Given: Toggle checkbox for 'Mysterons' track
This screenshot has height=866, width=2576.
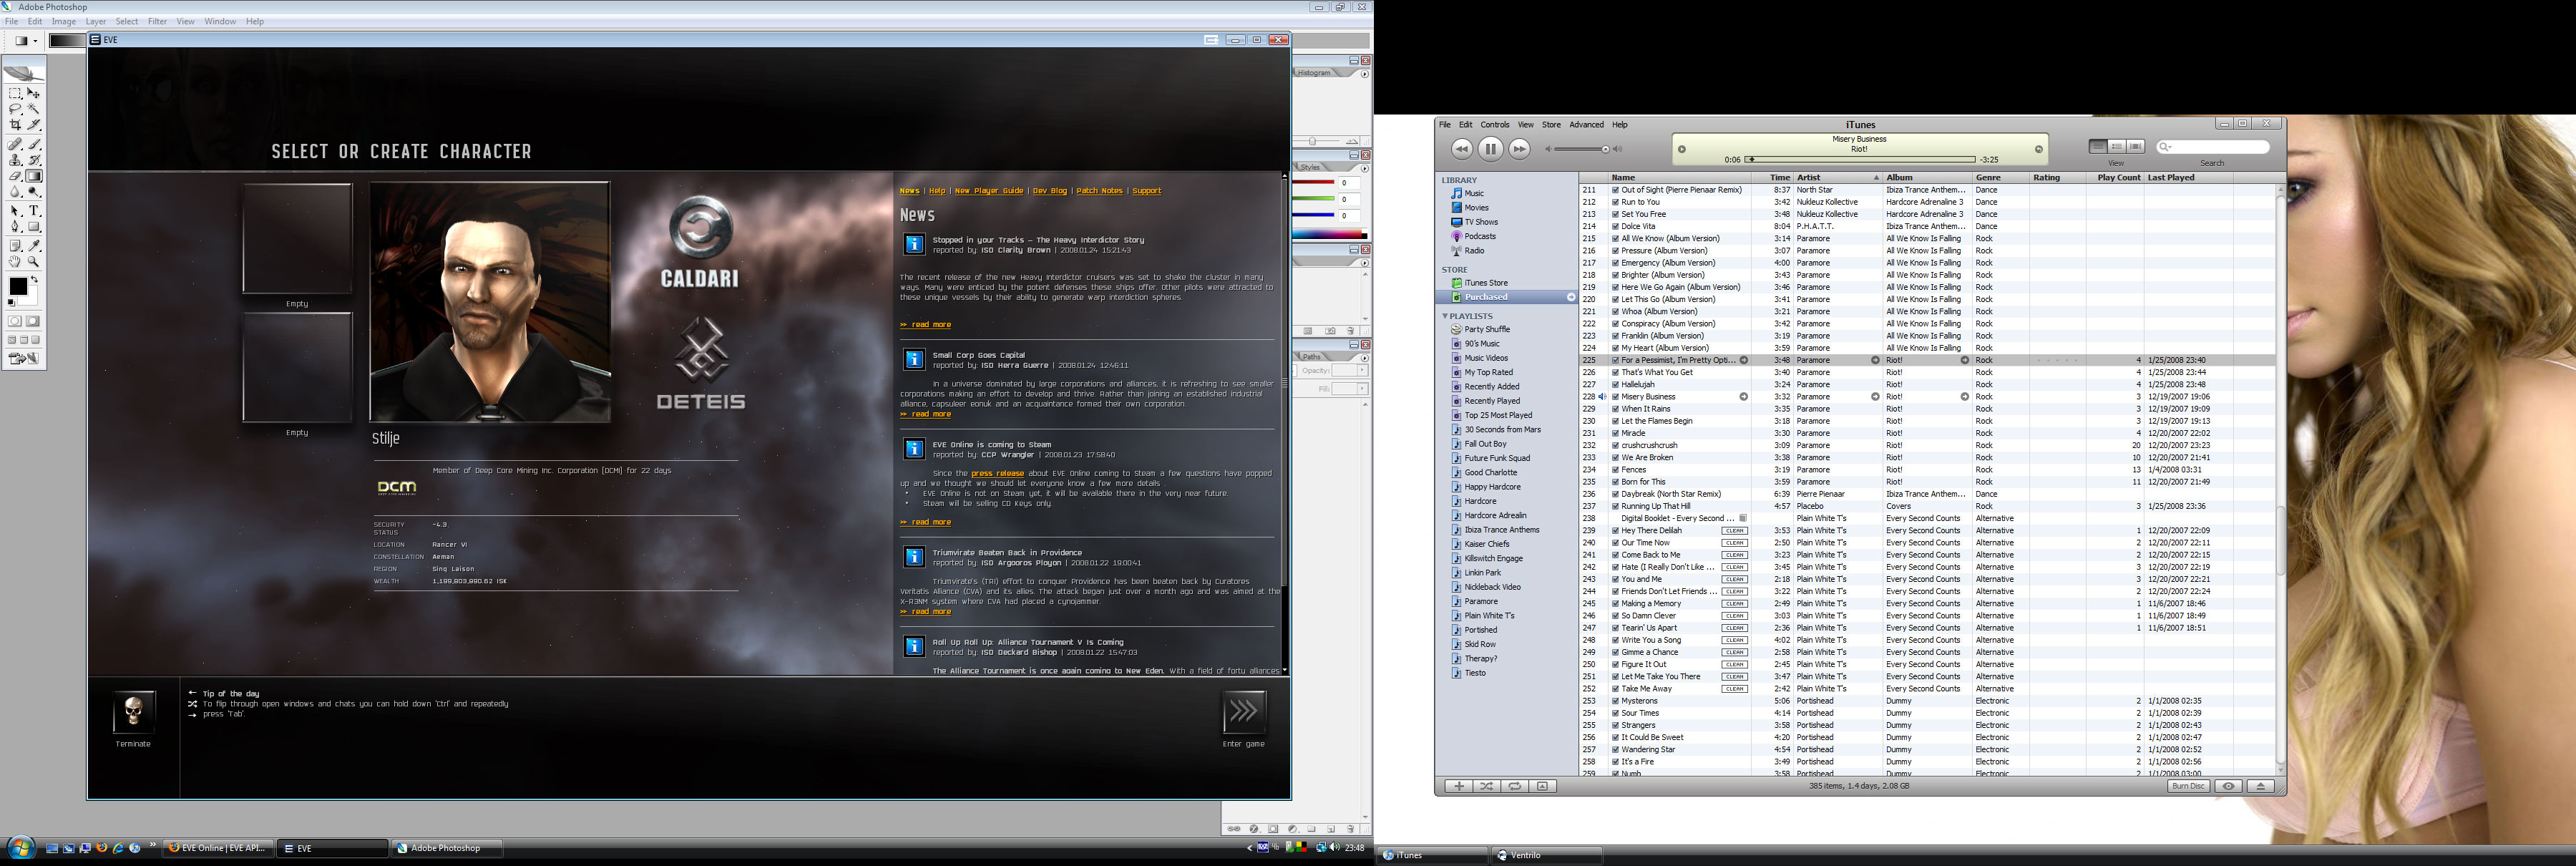Looking at the screenshot, I should (x=1615, y=701).
